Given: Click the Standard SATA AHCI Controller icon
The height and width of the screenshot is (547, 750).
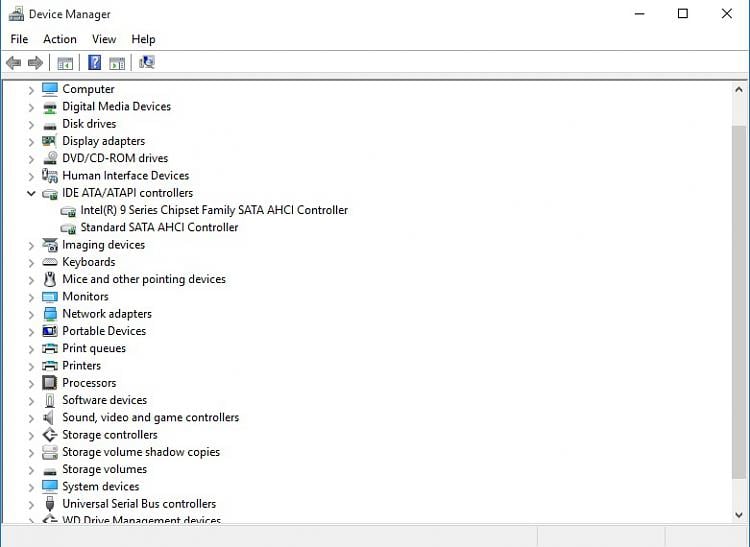Looking at the screenshot, I should coord(68,229).
